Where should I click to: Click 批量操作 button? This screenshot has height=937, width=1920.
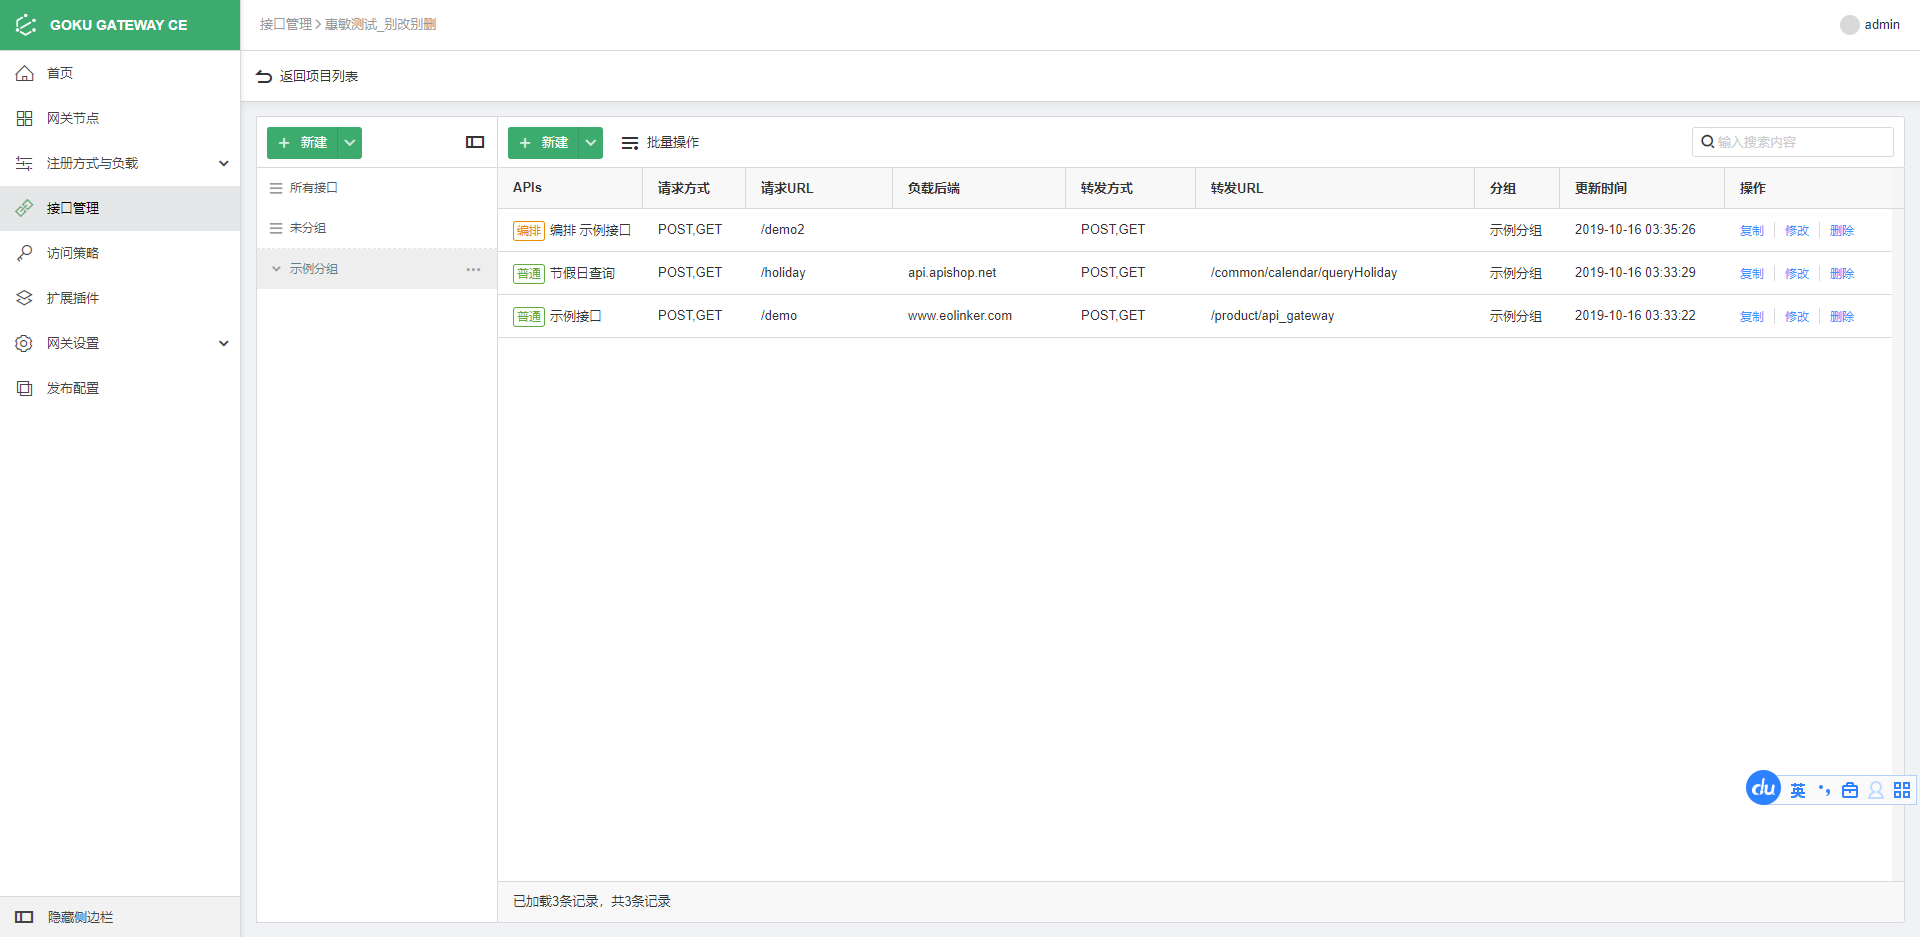tap(660, 143)
